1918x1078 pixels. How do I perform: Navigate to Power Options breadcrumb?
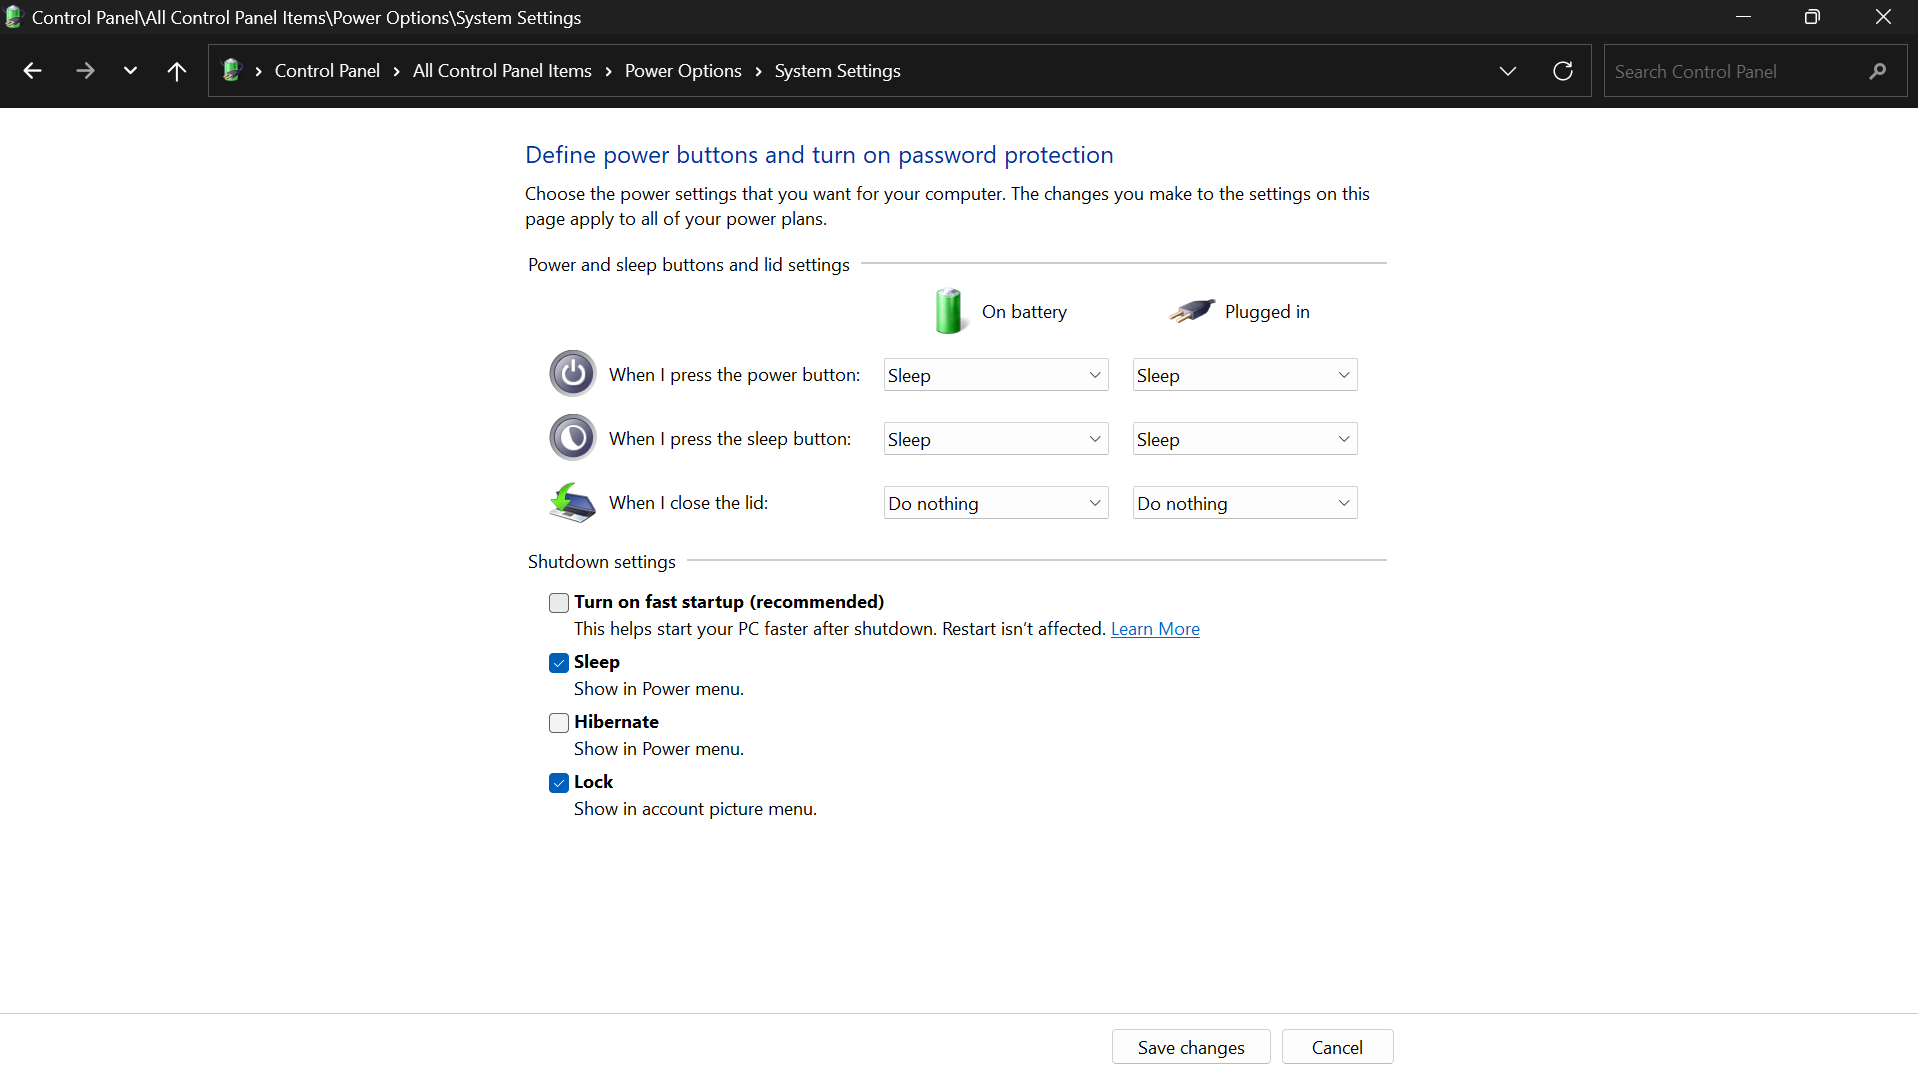click(683, 71)
